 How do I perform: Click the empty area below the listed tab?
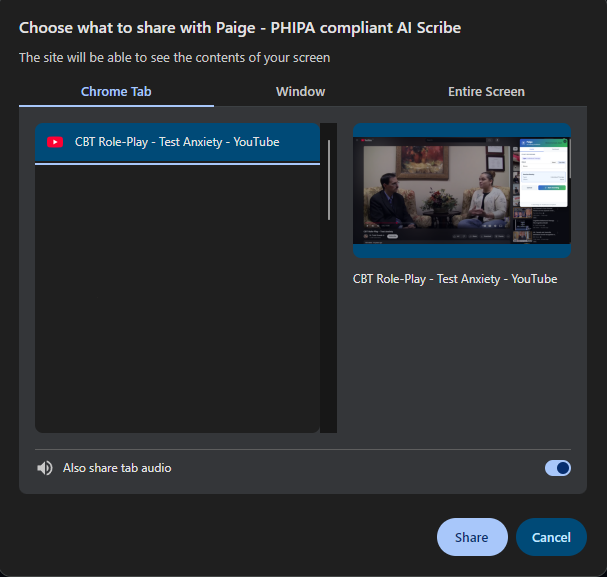[x=177, y=300]
